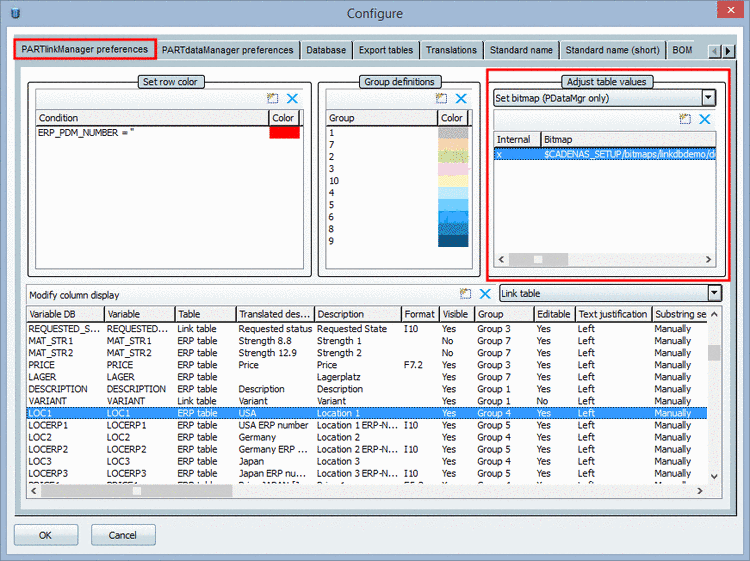Click the scroll-down arrow of the column table
This screenshot has width=750, height=561.
pos(714,476)
